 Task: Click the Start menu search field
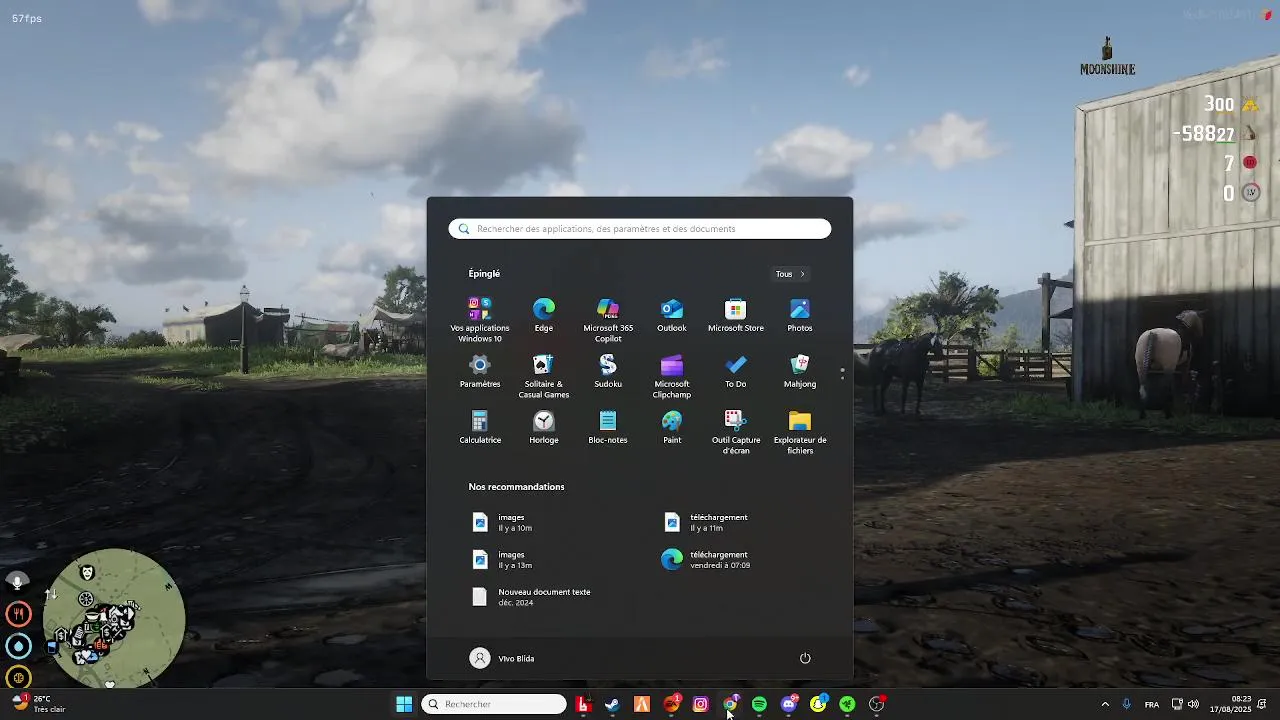640,229
